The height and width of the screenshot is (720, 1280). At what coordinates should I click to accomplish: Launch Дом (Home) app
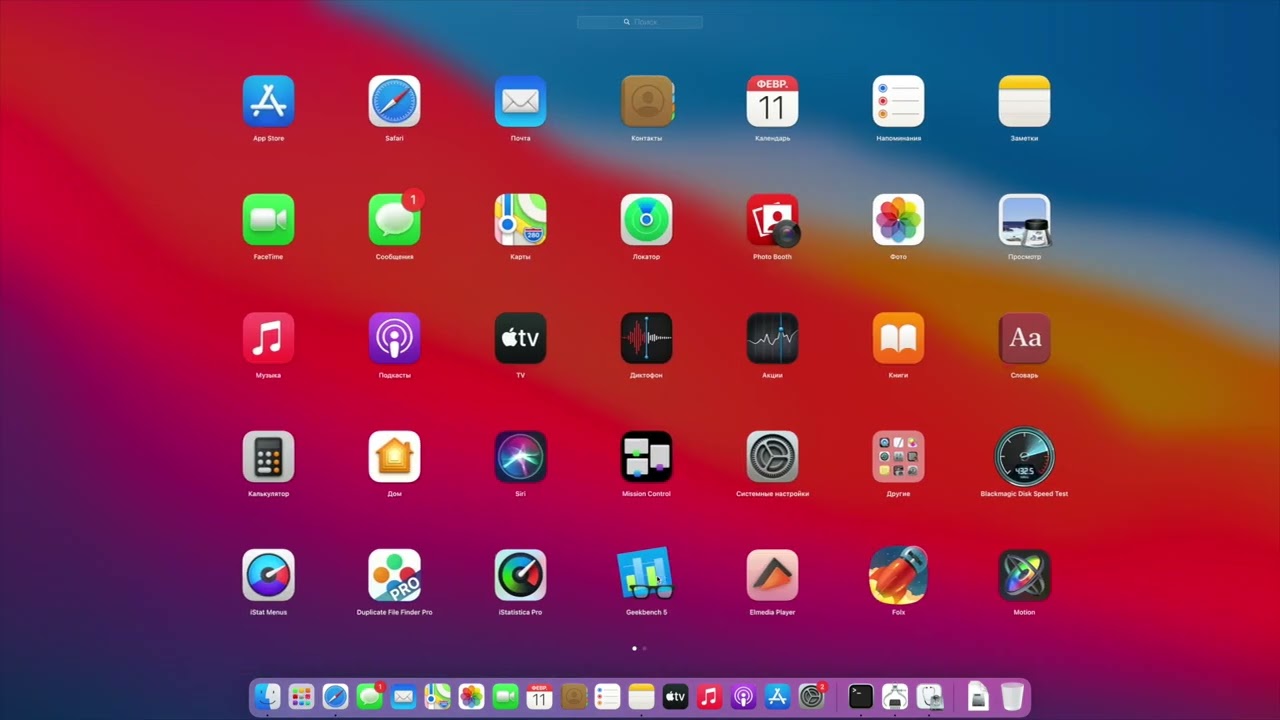pyautogui.click(x=394, y=456)
